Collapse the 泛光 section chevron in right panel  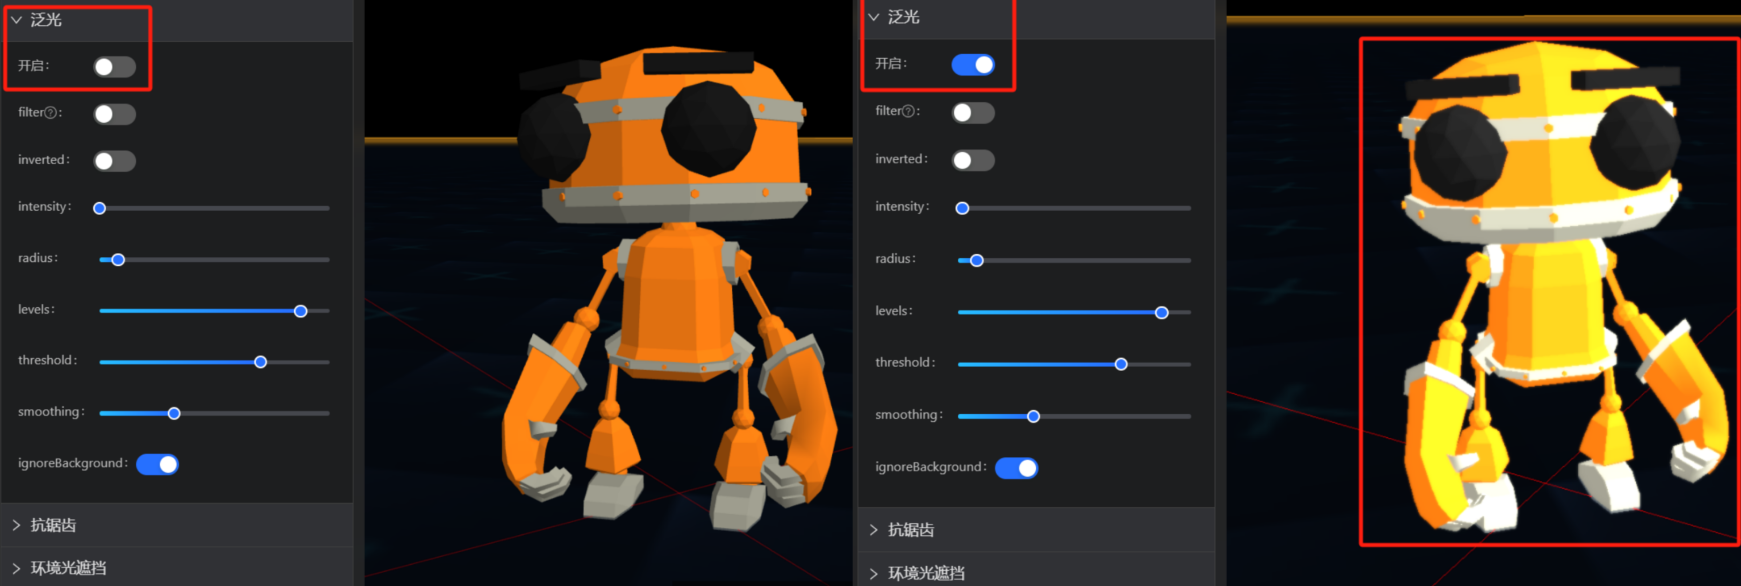[x=873, y=17]
